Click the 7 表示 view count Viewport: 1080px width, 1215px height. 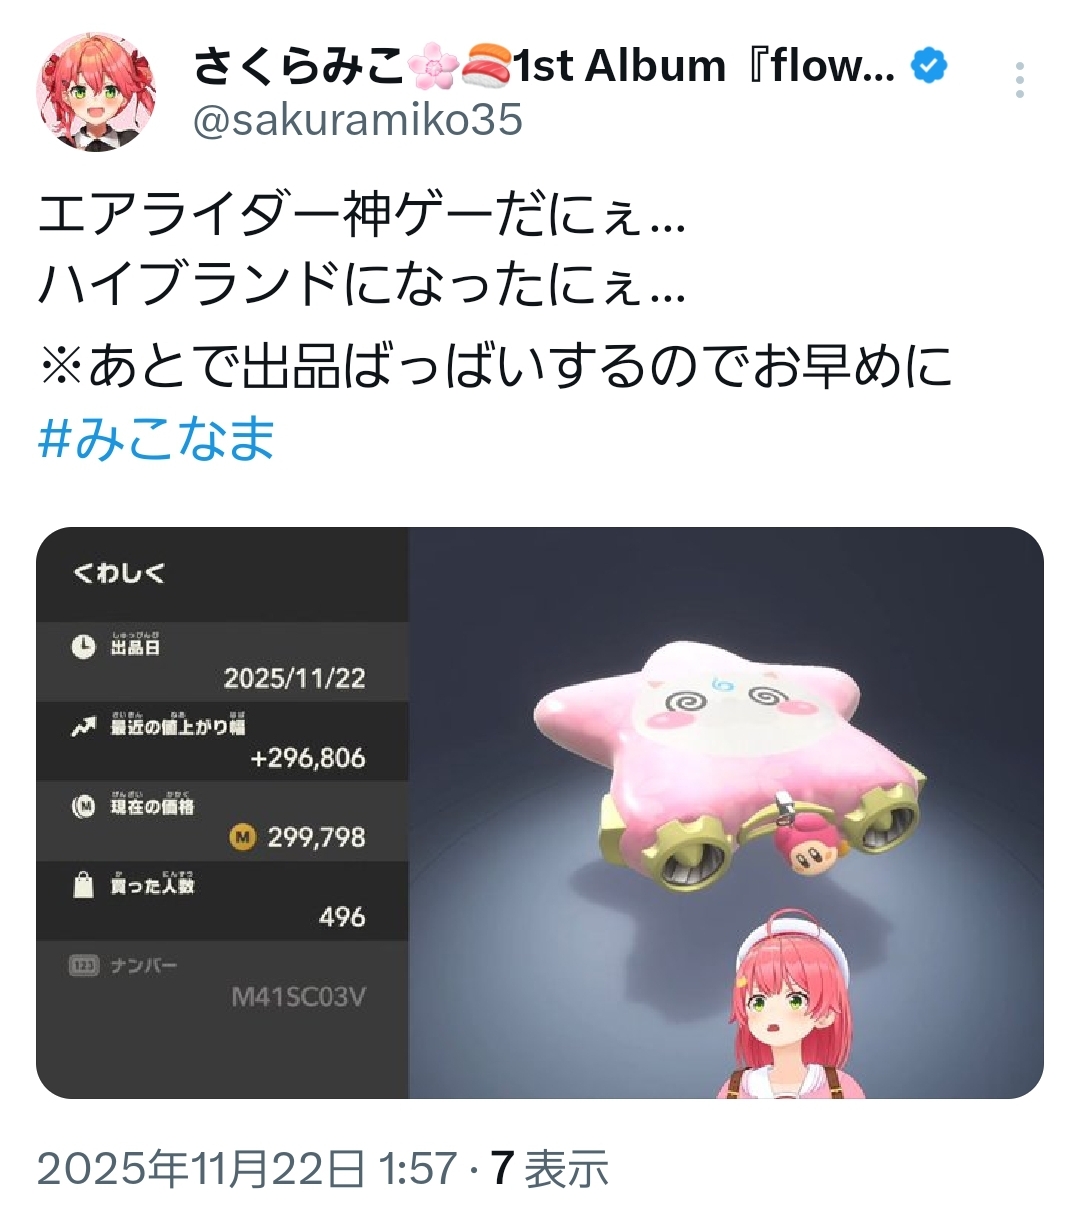[549, 1167]
